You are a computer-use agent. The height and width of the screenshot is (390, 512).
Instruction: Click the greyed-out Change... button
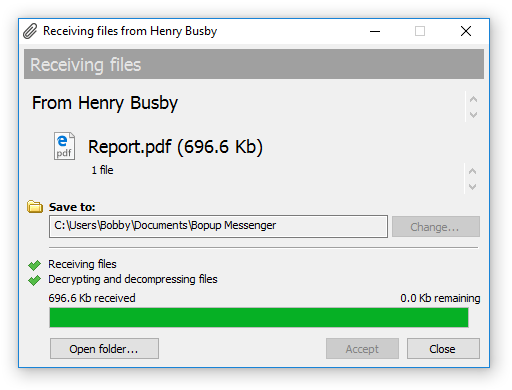pyautogui.click(x=436, y=227)
